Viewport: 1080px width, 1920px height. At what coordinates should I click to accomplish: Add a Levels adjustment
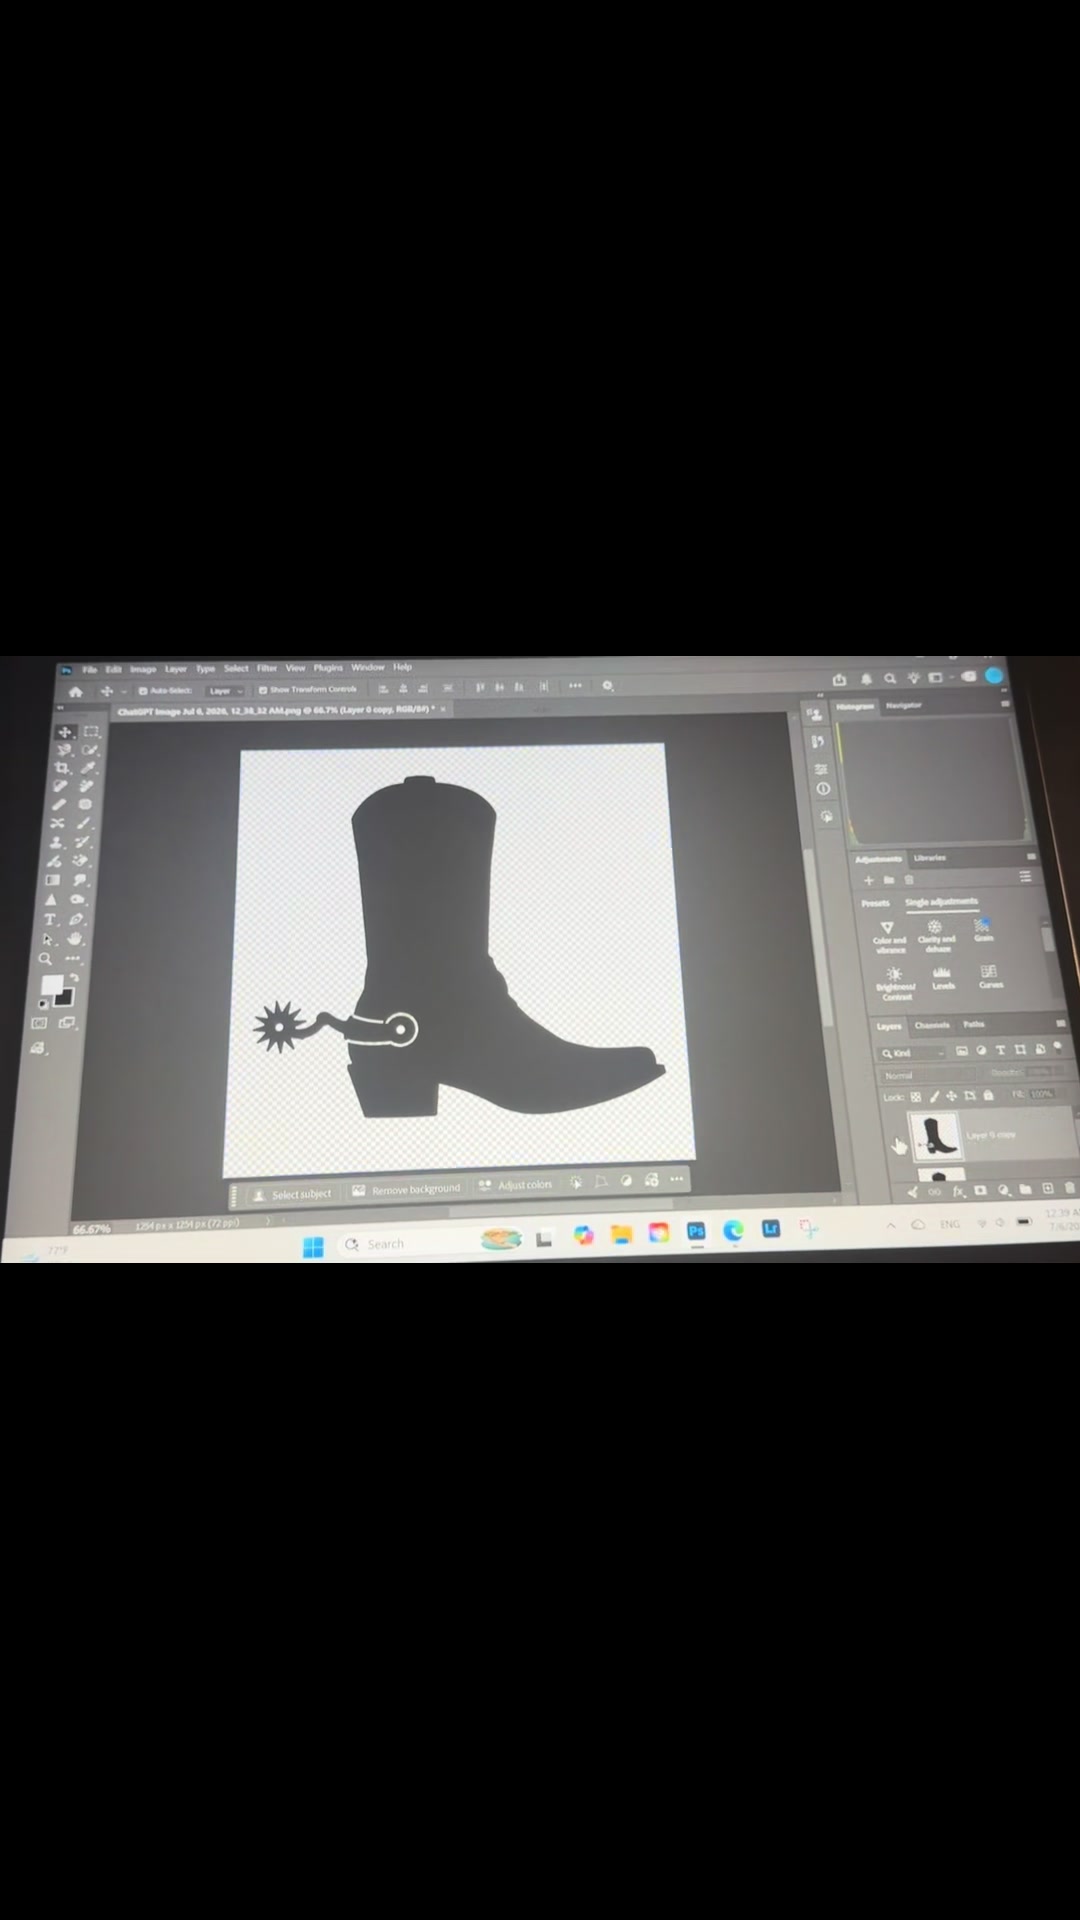[x=943, y=977]
